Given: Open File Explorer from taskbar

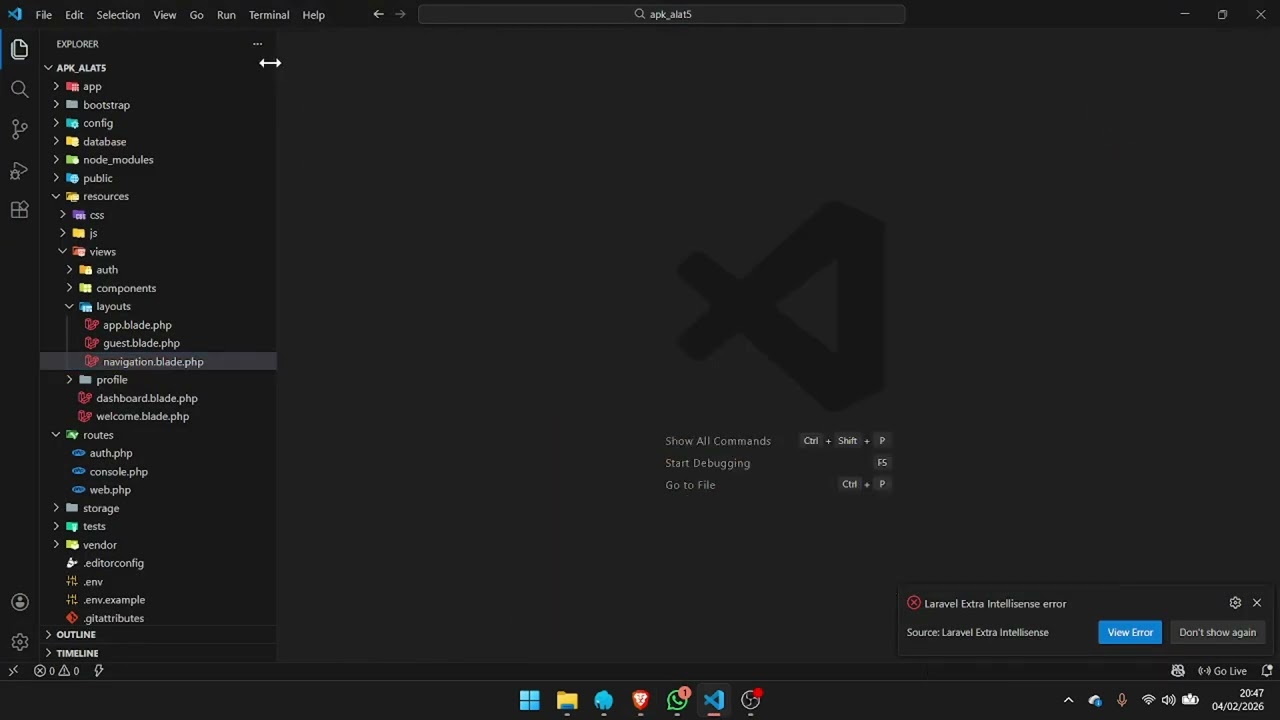Looking at the screenshot, I should coord(567,700).
